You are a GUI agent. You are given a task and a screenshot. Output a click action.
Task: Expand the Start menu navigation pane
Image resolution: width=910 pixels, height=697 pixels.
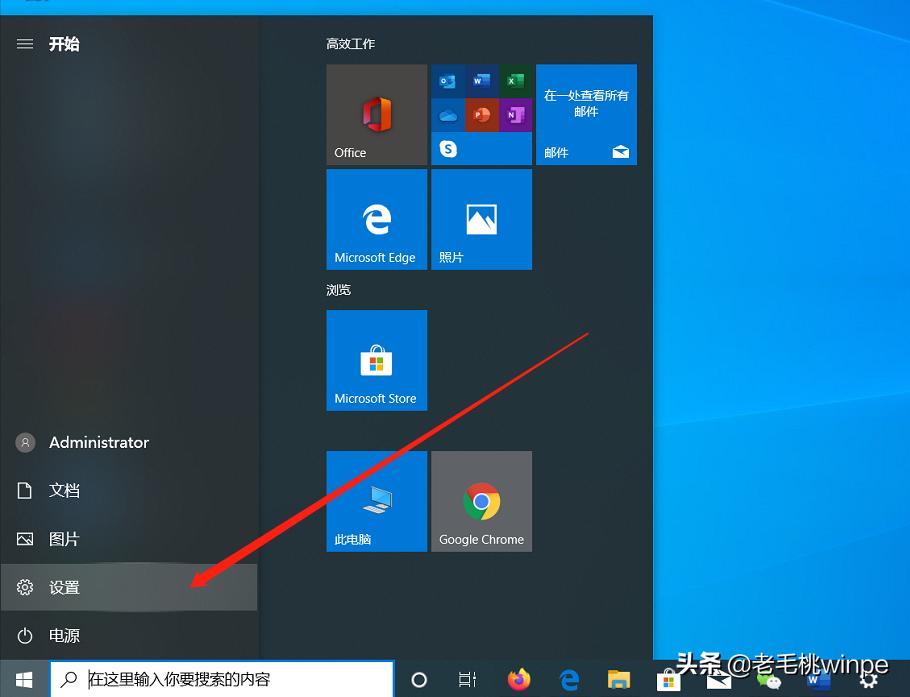24,43
